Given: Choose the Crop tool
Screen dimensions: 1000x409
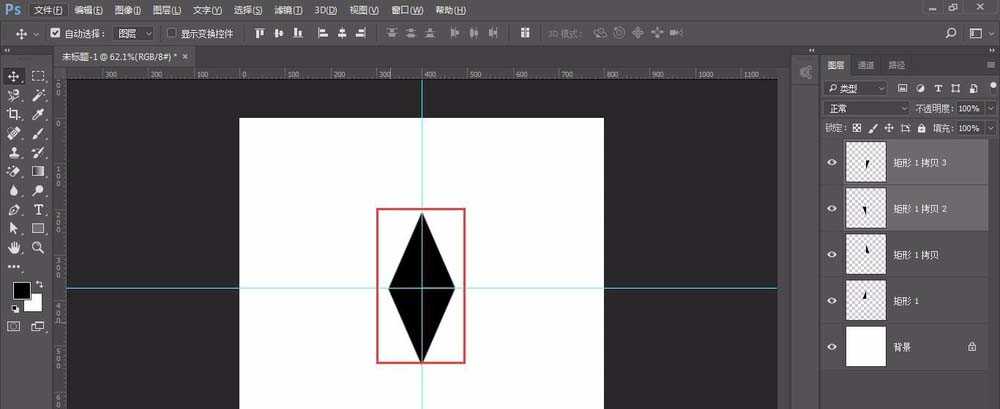Looking at the screenshot, I should point(14,114).
